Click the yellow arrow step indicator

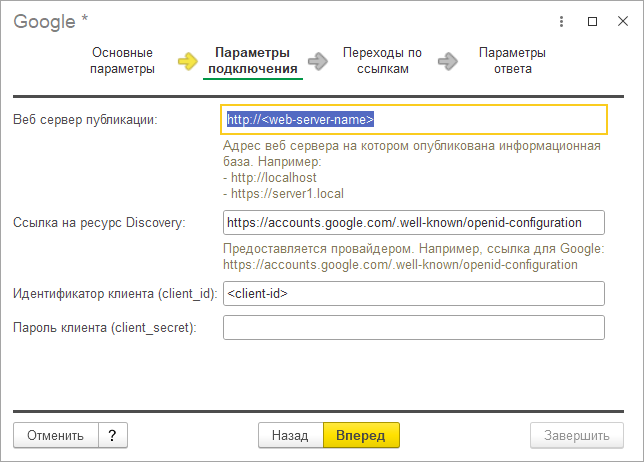click(188, 61)
